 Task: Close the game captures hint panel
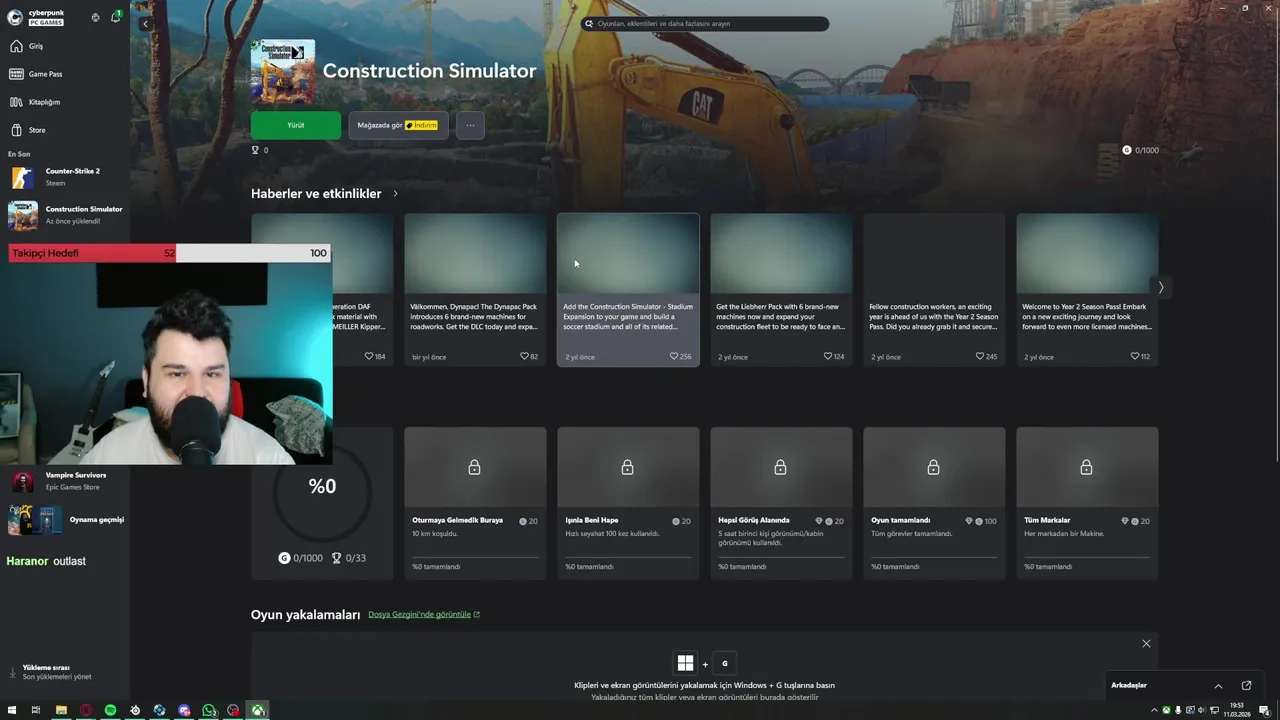[x=1146, y=643]
